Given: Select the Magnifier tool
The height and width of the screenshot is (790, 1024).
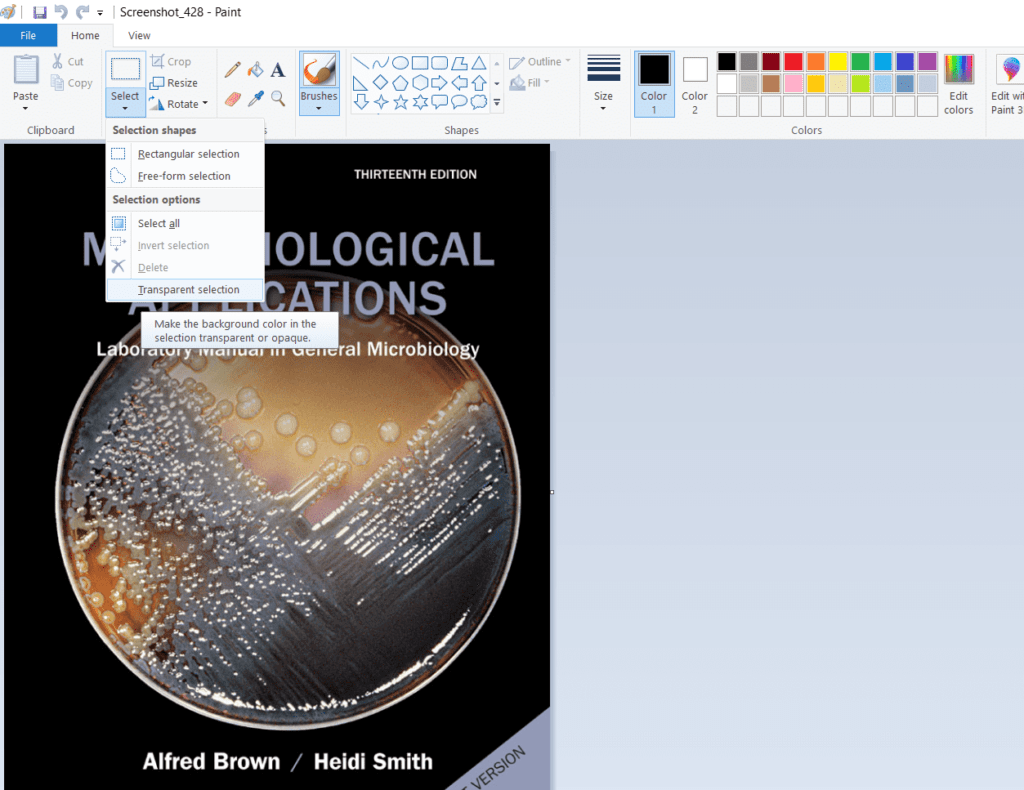Looking at the screenshot, I should (x=278, y=99).
